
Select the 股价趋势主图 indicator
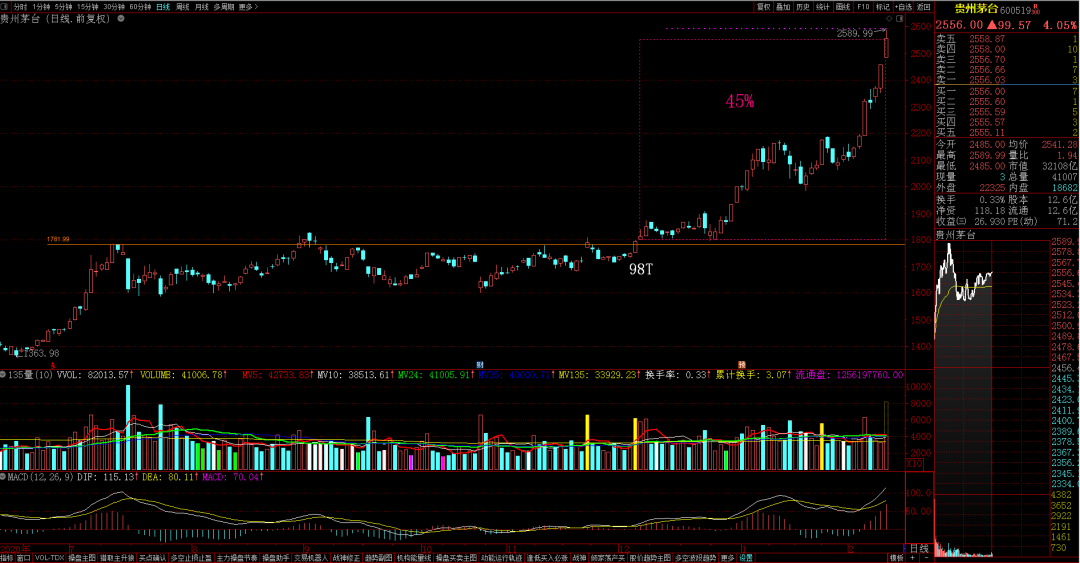point(650,557)
